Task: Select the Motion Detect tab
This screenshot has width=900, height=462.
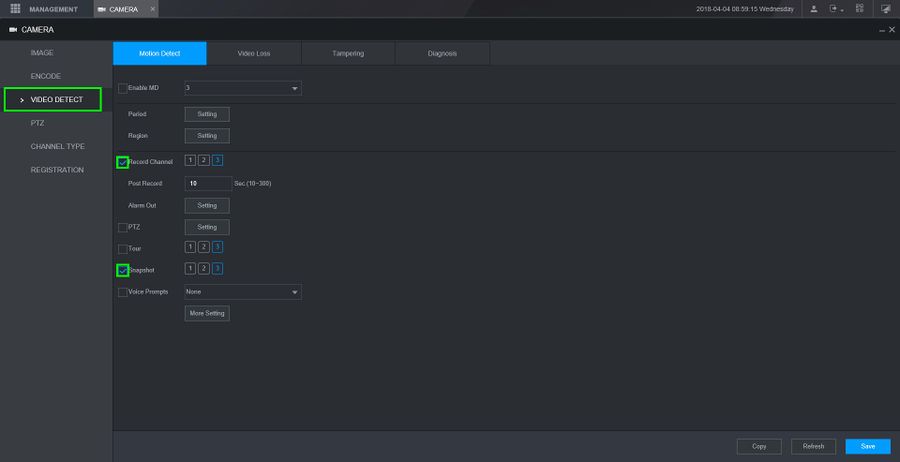Action: pos(160,53)
